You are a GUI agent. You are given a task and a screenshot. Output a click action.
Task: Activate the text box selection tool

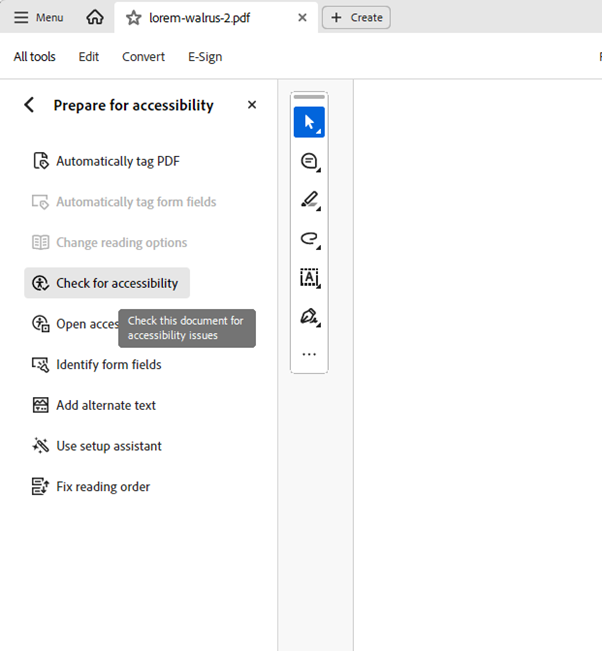click(309, 278)
